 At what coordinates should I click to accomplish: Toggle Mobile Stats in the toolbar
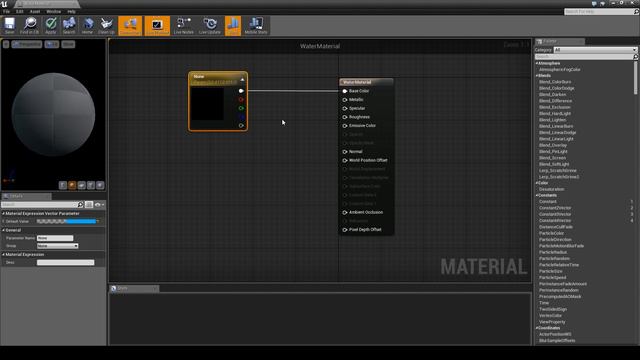click(256, 26)
